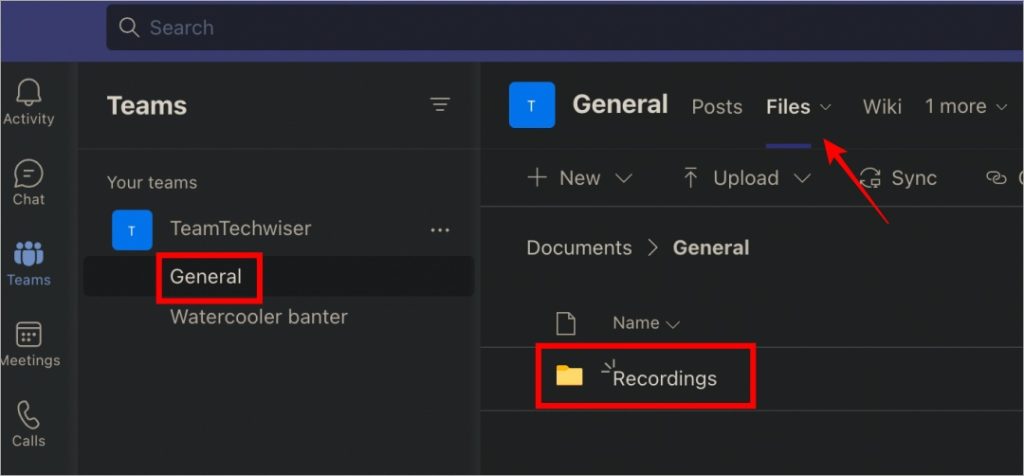Select the TeamTechwiser team name
This screenshot has height=476, width=1024.
pos(240,229)
